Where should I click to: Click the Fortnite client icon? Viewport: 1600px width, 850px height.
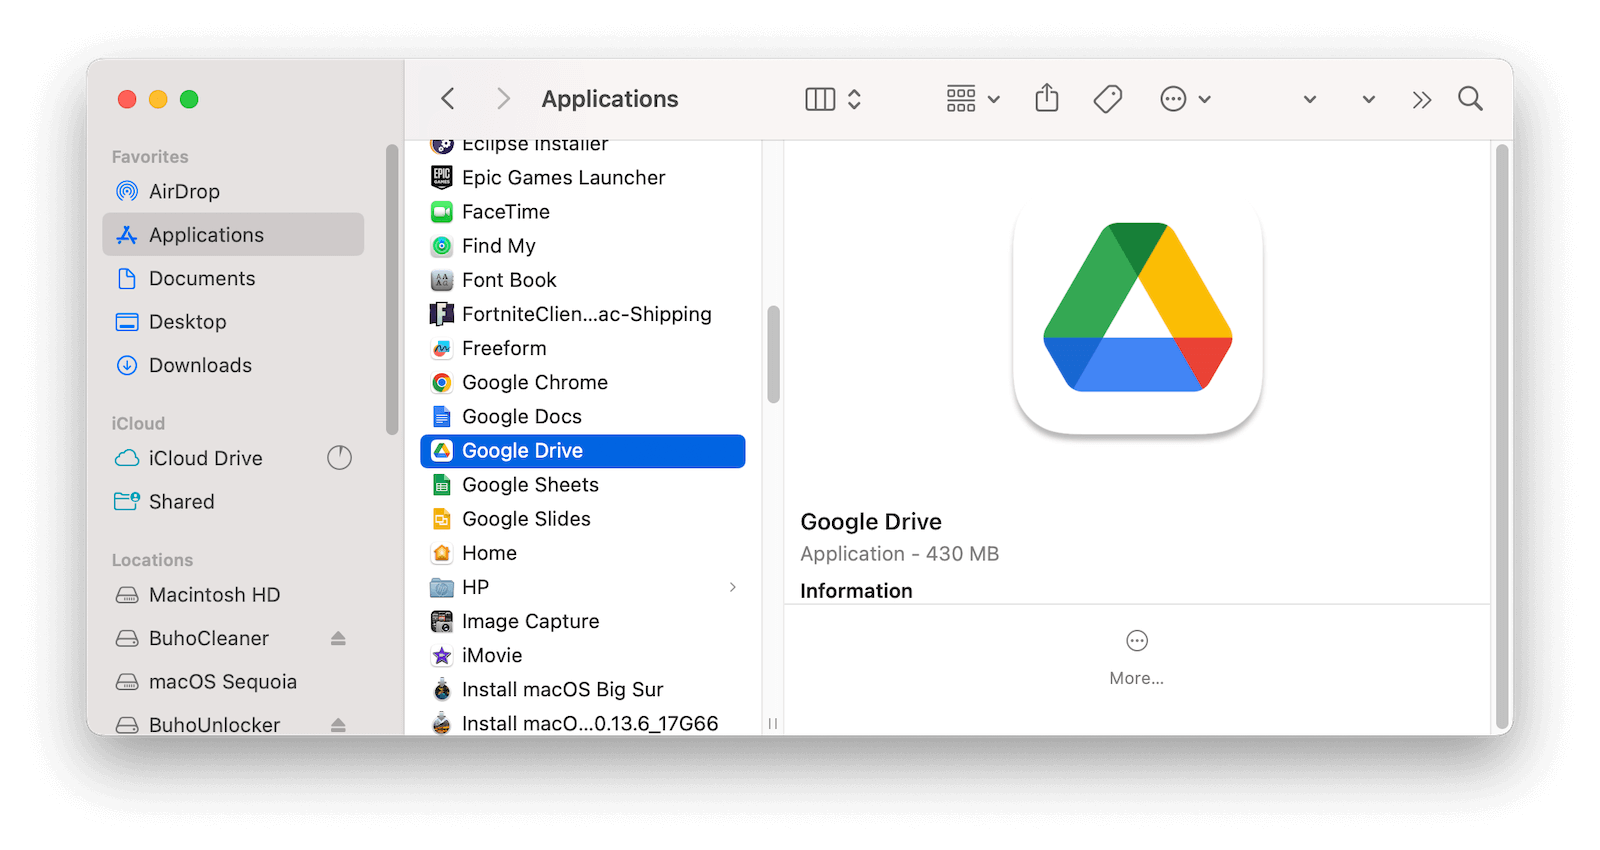442,314
